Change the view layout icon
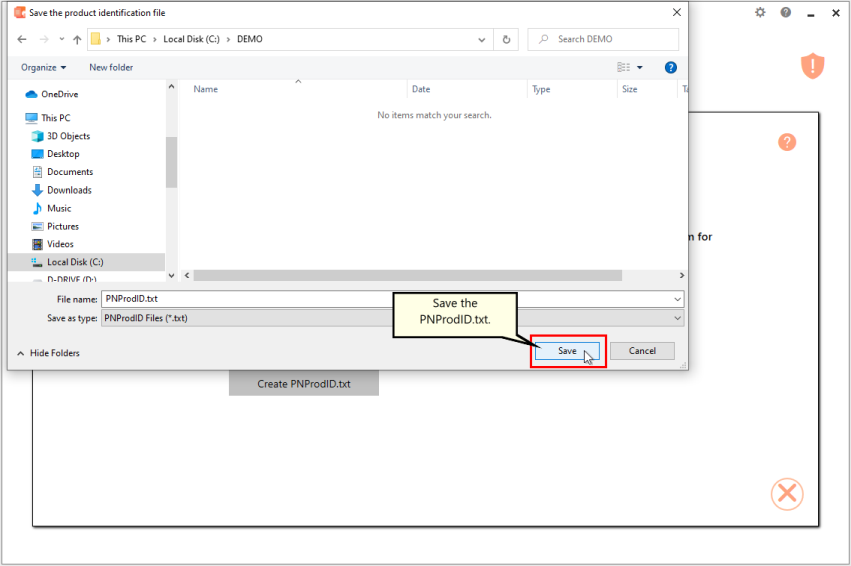The width and height of the screenshot is (851, 566). tap(624, 67)
